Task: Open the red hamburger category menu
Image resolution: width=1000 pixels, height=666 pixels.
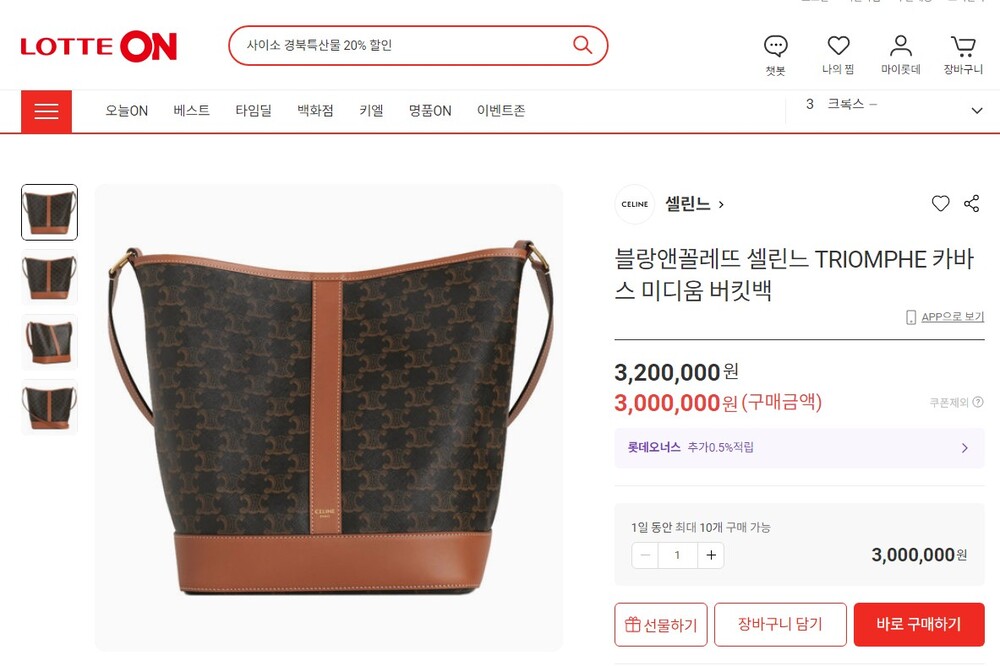Action: coord(47,111)
